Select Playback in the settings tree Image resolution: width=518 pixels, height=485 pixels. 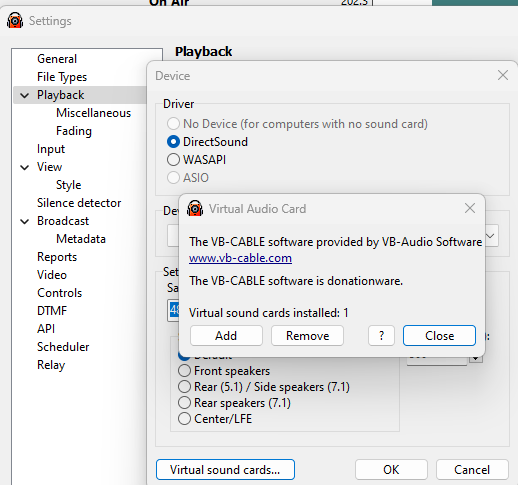coord(61,95)
